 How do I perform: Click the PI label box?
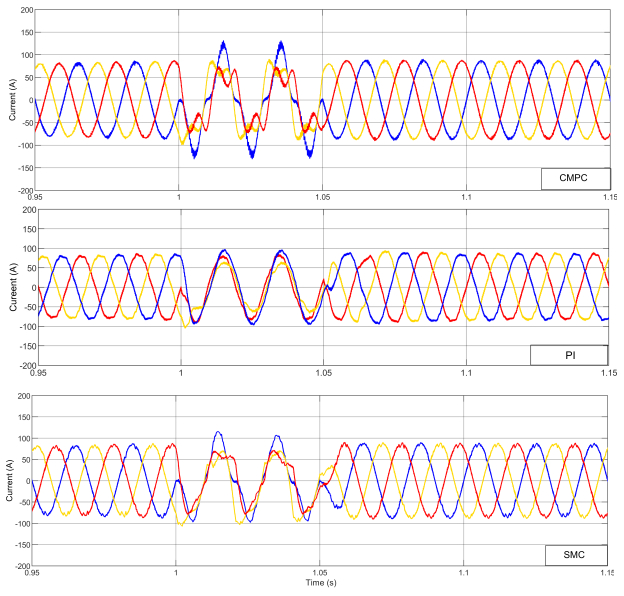pyautogui.click(x=570, y=355)
